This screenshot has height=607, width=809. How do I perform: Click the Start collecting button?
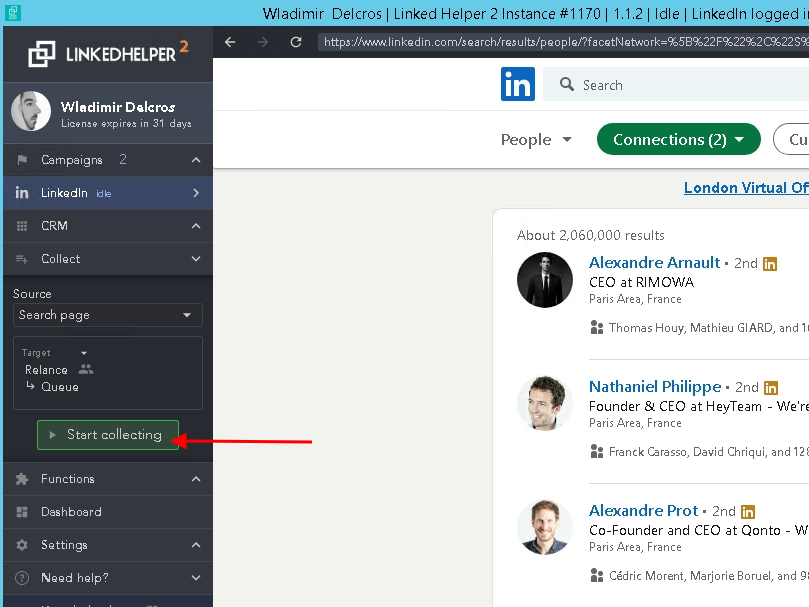point(108,435)
